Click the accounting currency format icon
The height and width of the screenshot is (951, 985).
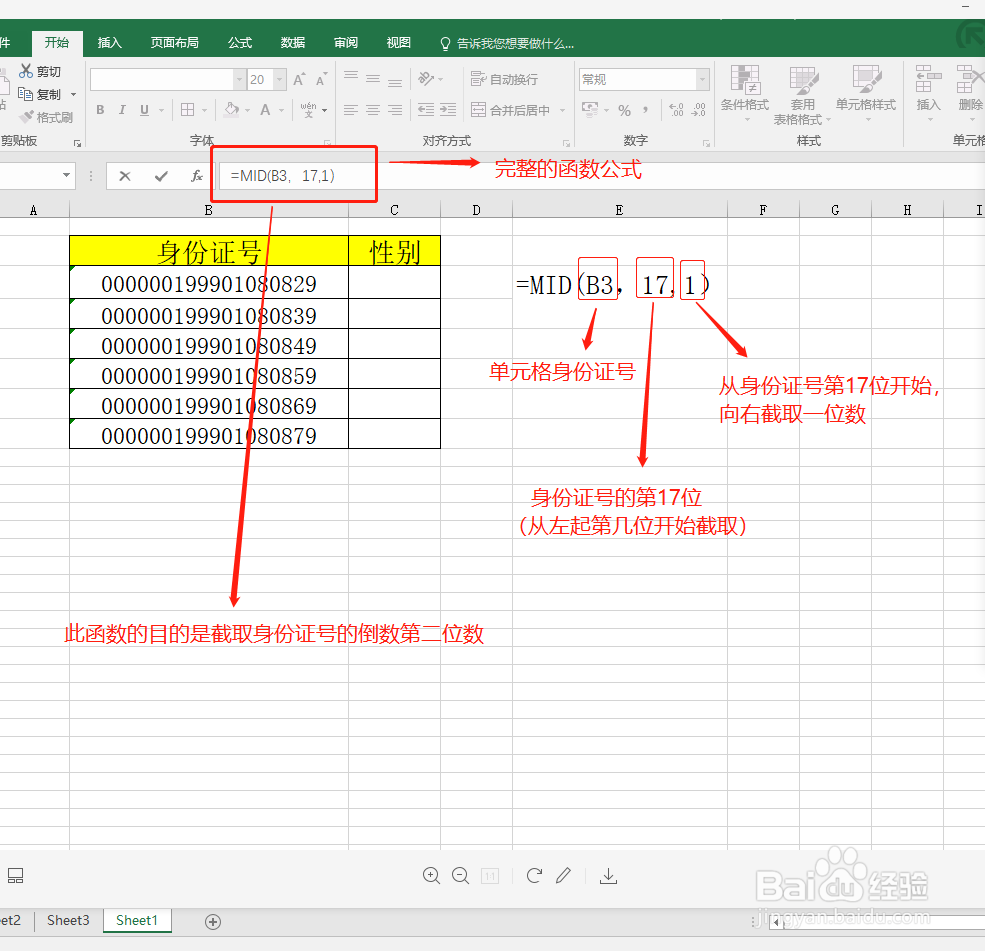click(x=590, y=110)
